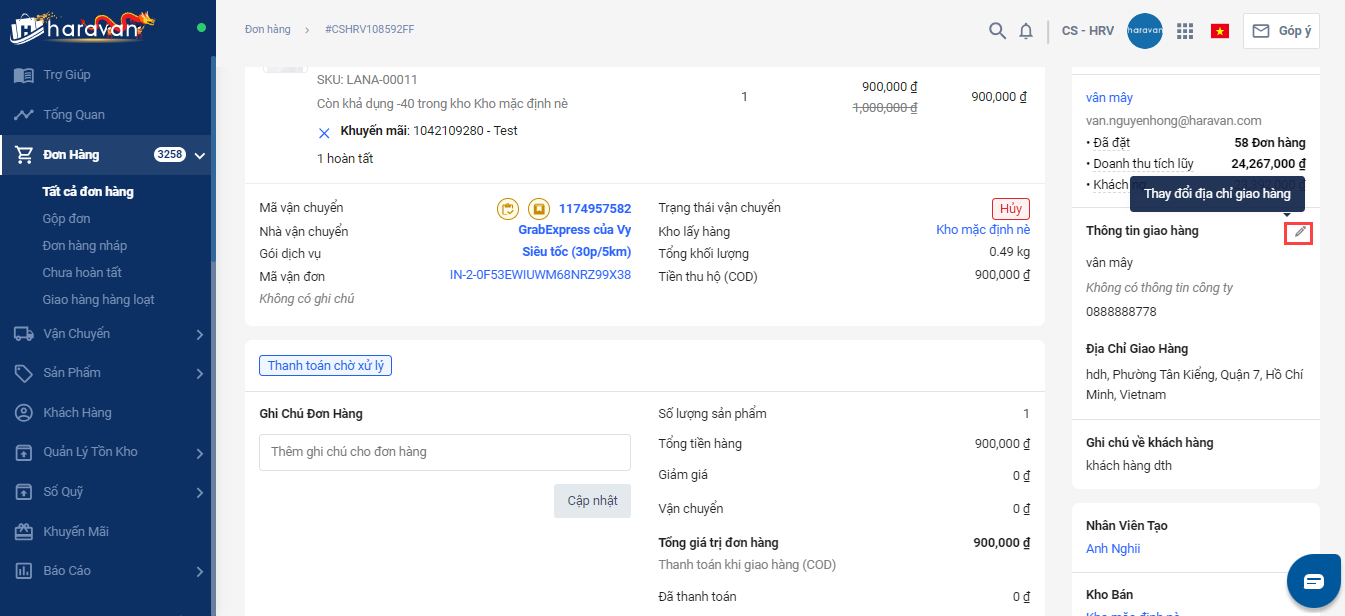The image size is (1345, 616).
Task: Expand the Sản Phẩm menu
Action: (200, 373)
